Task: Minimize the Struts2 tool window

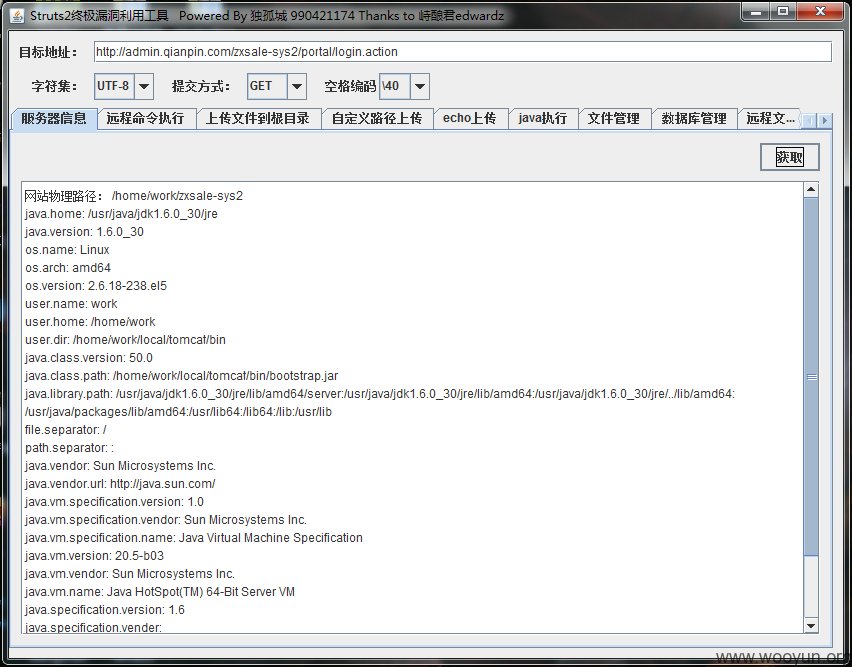Action: (x=756, y=11)
